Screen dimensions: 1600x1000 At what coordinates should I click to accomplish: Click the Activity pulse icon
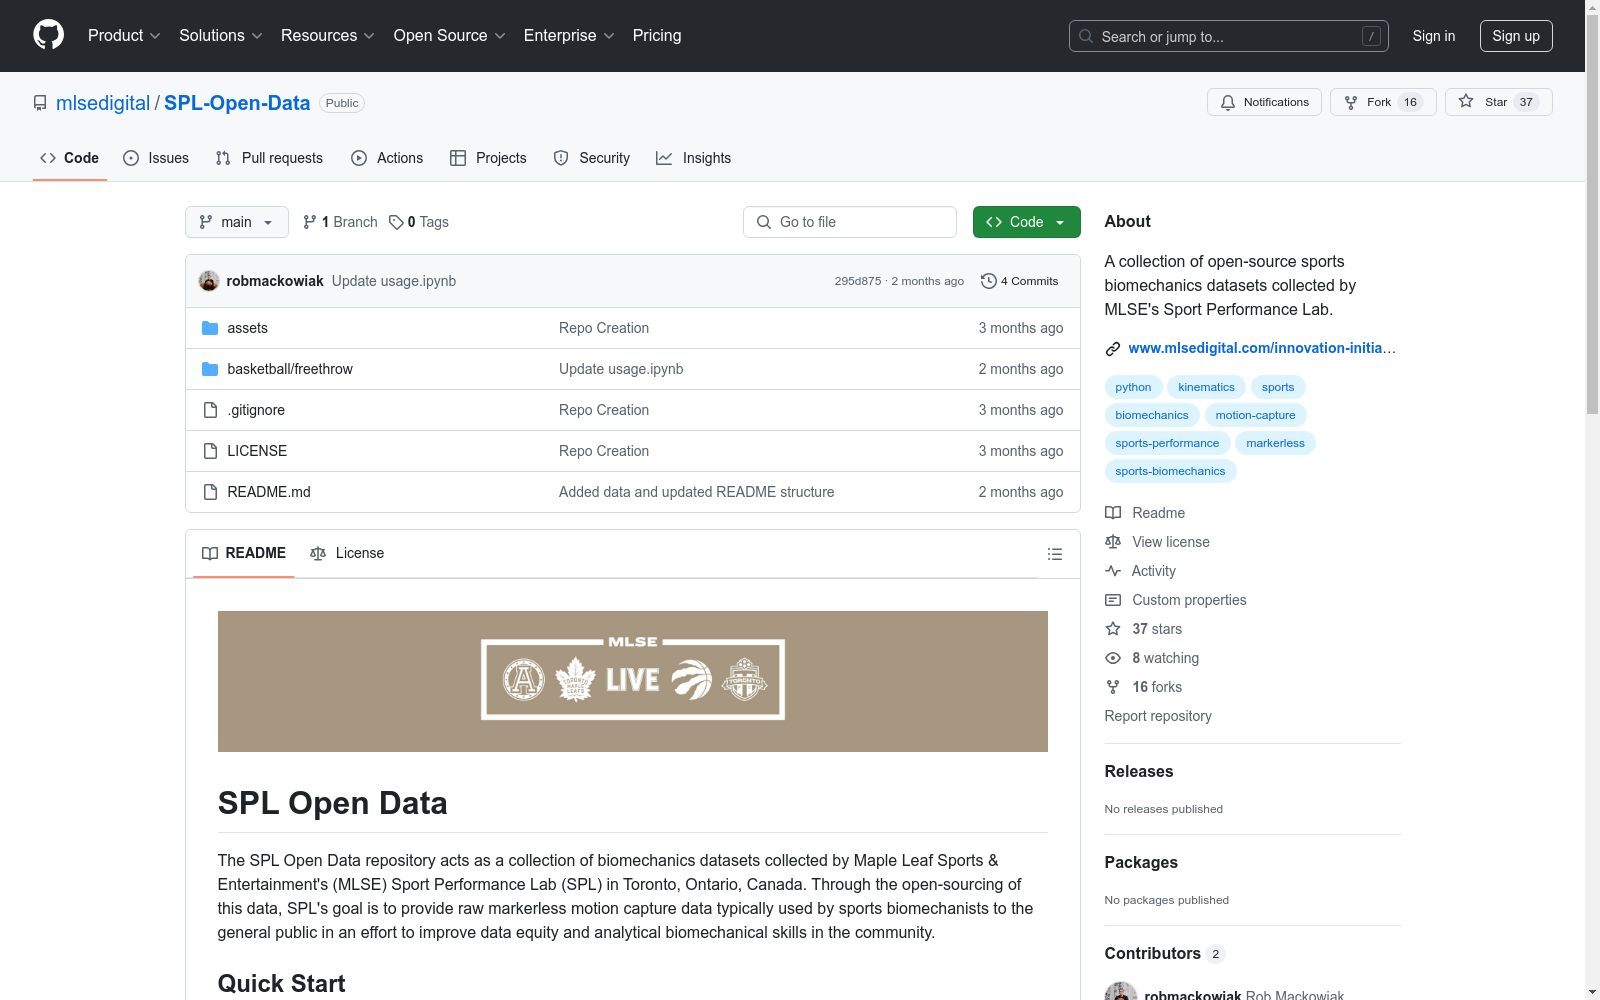pos(1113,571)
